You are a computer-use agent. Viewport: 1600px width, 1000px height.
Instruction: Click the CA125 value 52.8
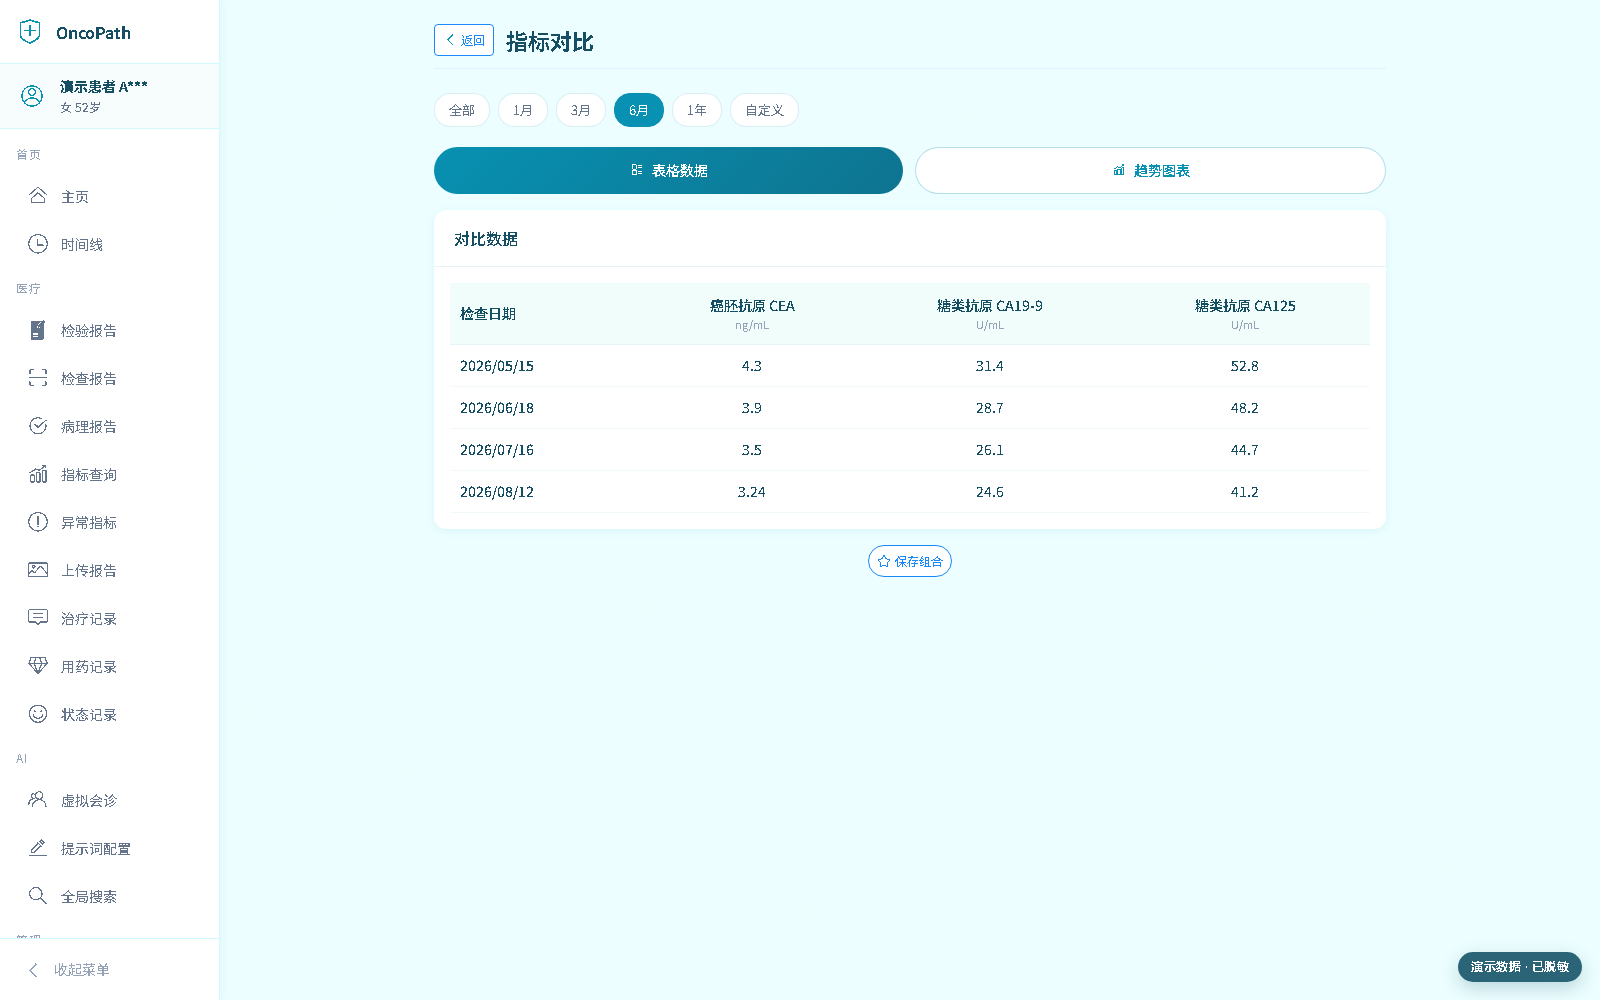tap(1245, 366)
